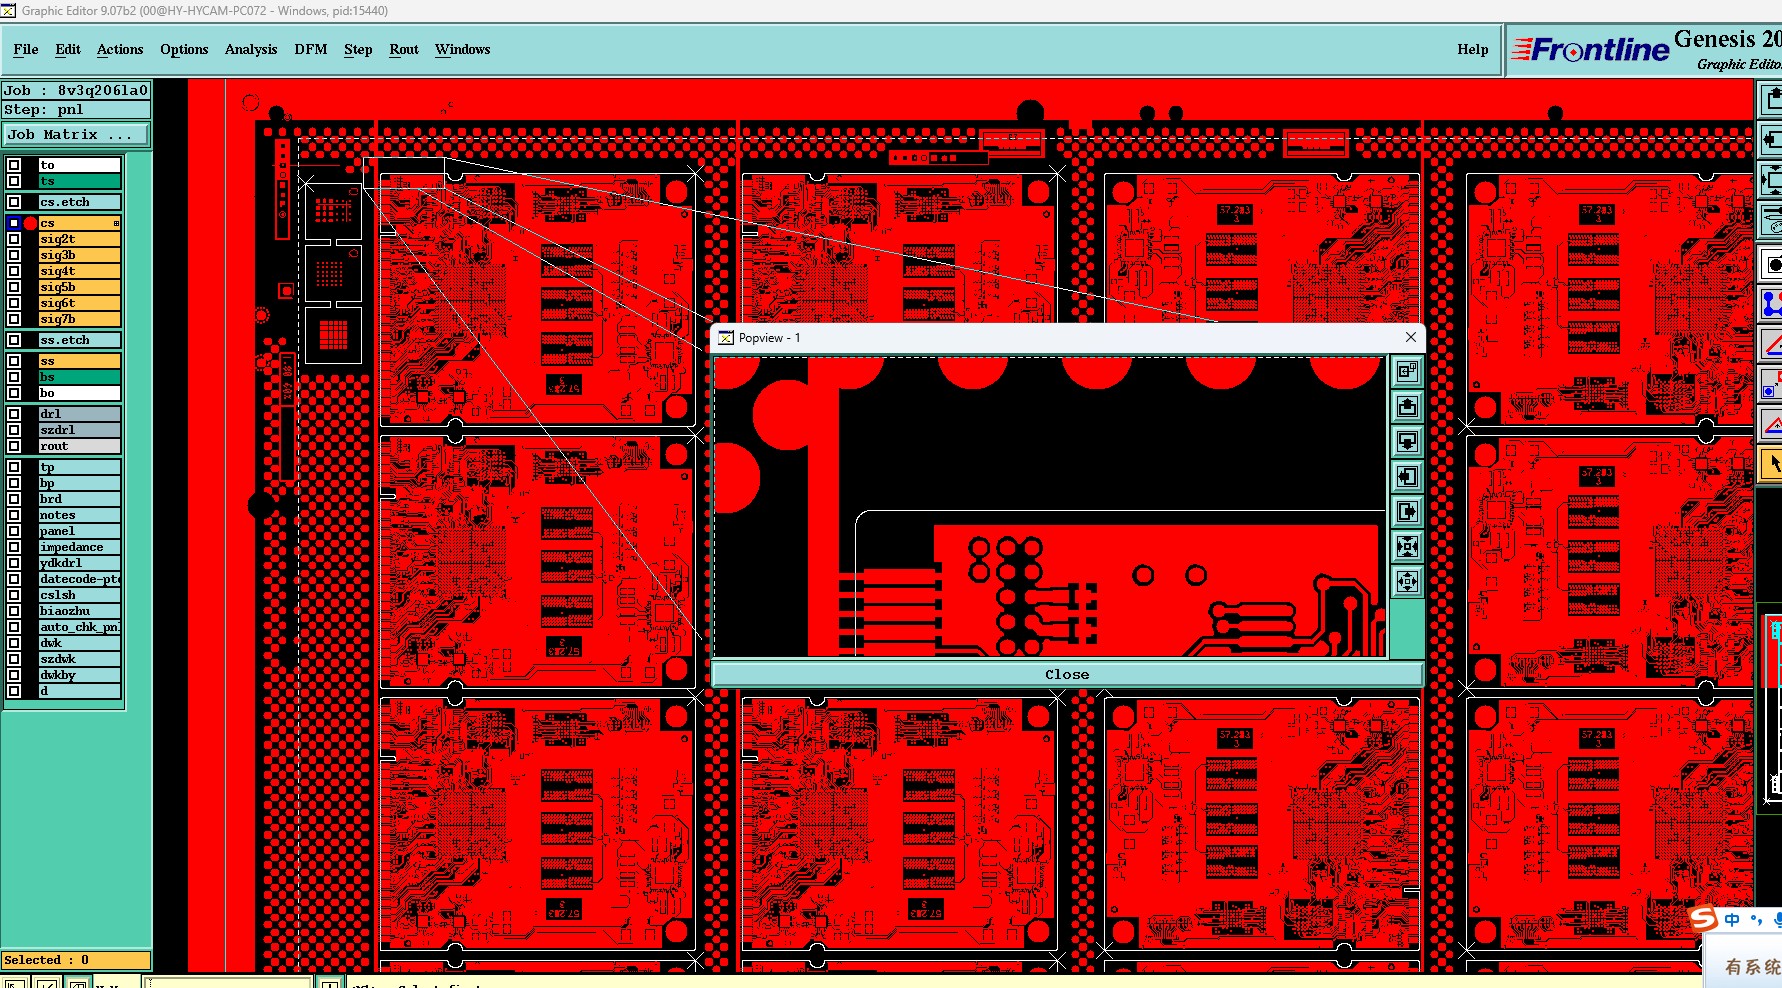This screenshot has width=1782, height=988.
Task: Open the Analysis menu
Action: [x=251, y=49]
